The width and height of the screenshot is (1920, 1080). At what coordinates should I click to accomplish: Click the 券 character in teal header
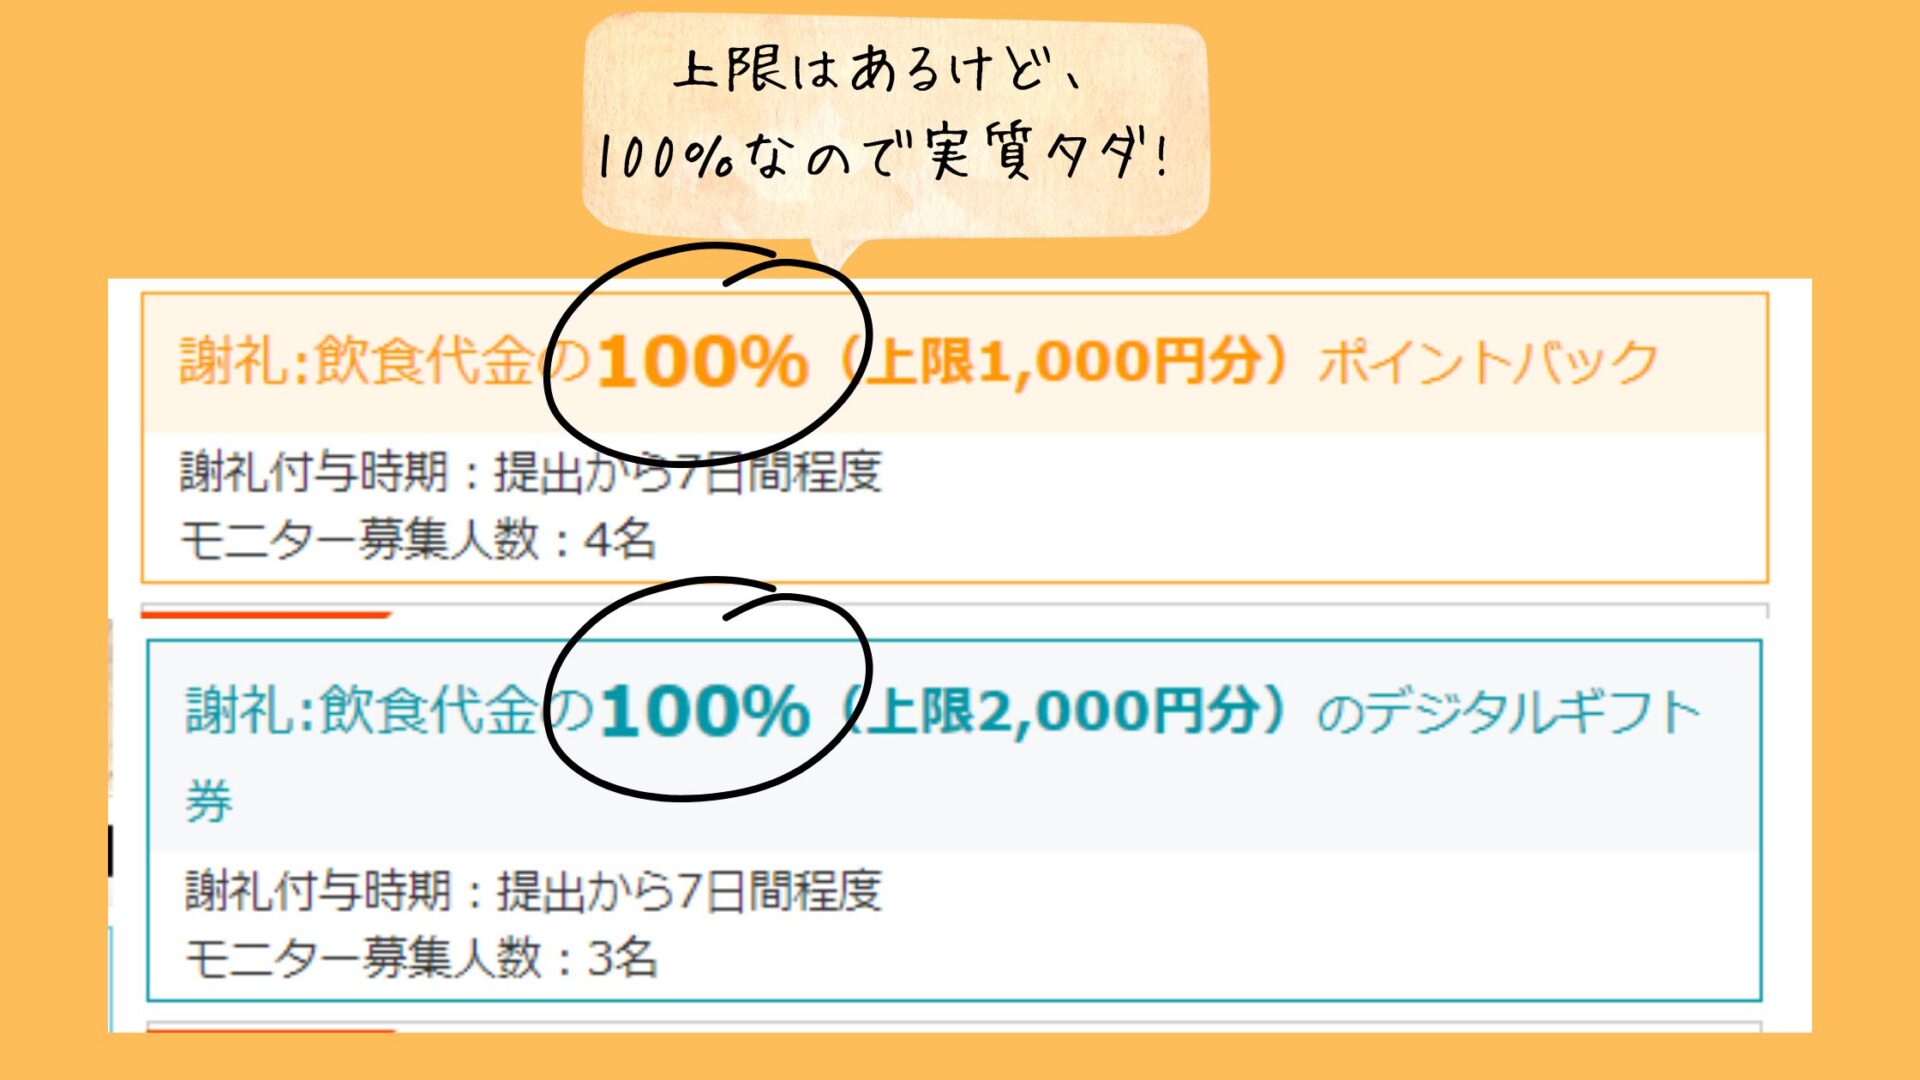tap(209, 801)
